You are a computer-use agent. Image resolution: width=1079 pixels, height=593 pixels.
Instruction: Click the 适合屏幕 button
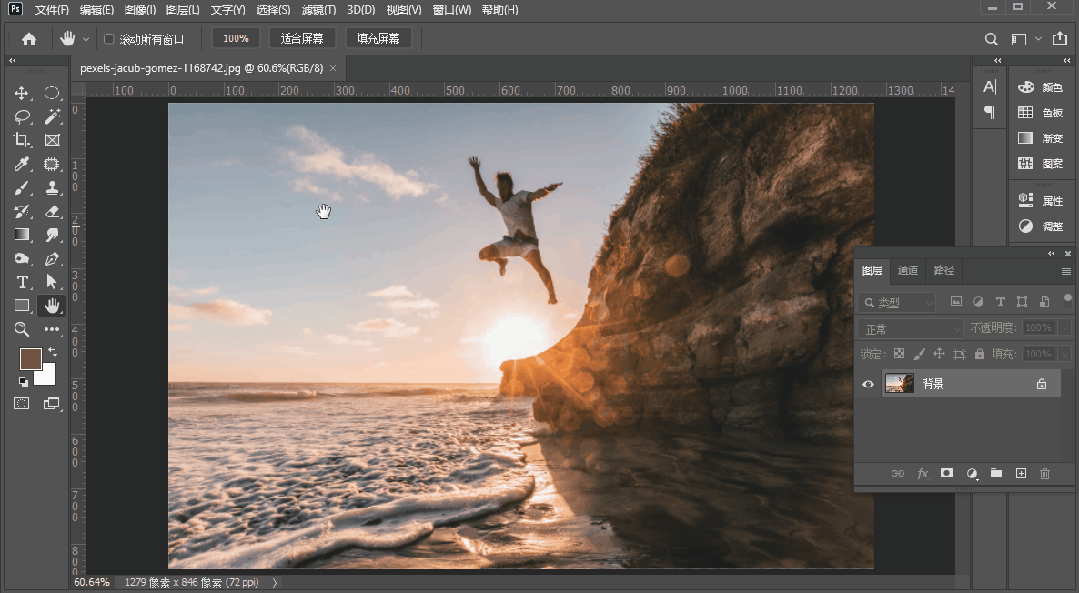pyautogui.click(x=302, y=39)
